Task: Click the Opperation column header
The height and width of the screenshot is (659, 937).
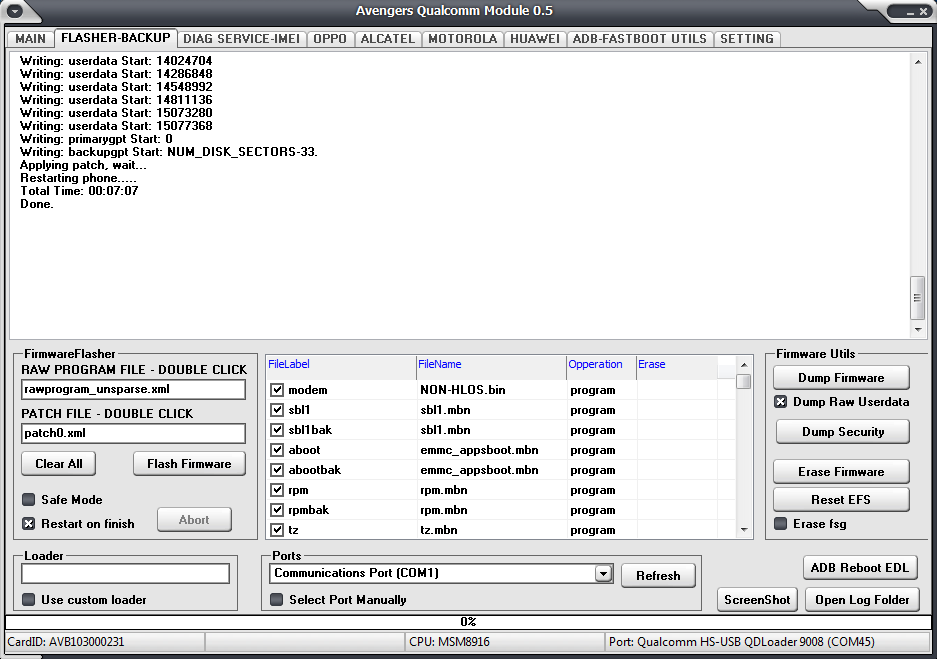Action: click(x=601, y=364)
